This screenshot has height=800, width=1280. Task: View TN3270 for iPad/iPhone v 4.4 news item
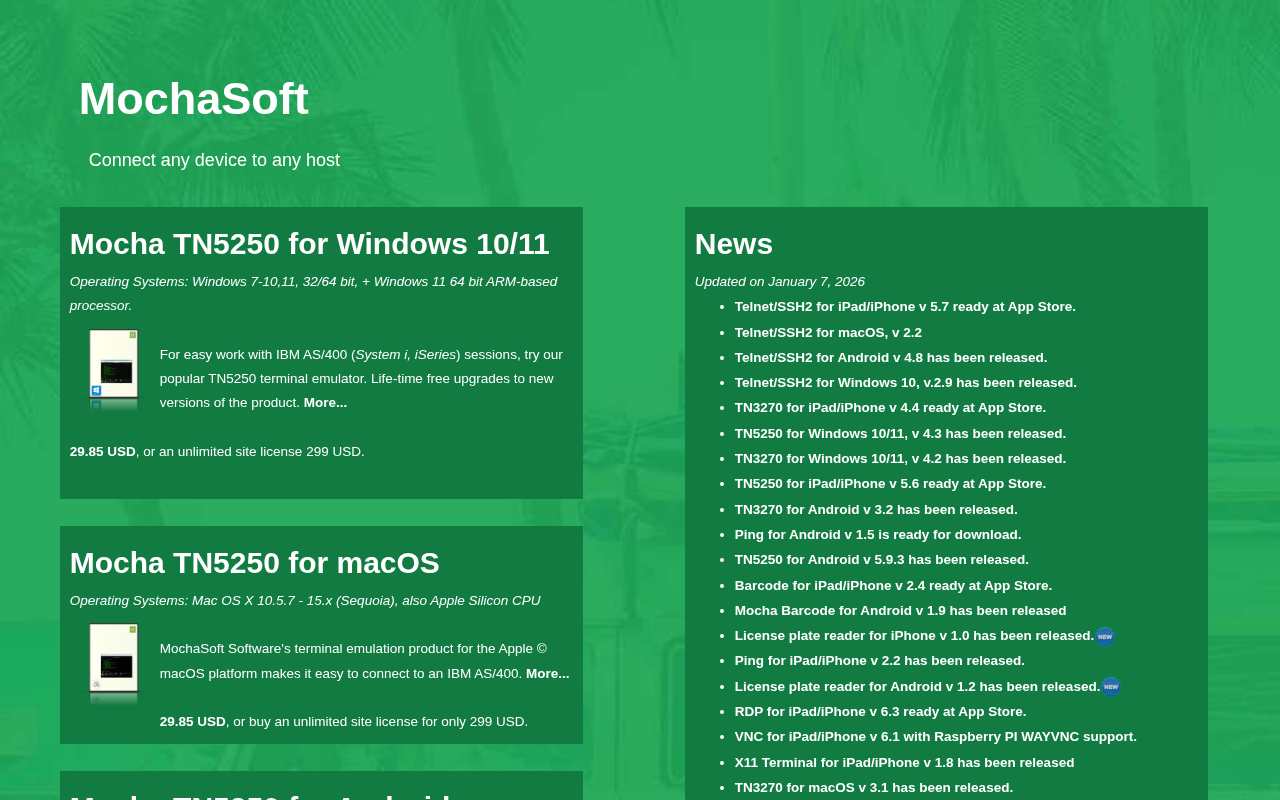pos(889,408)
